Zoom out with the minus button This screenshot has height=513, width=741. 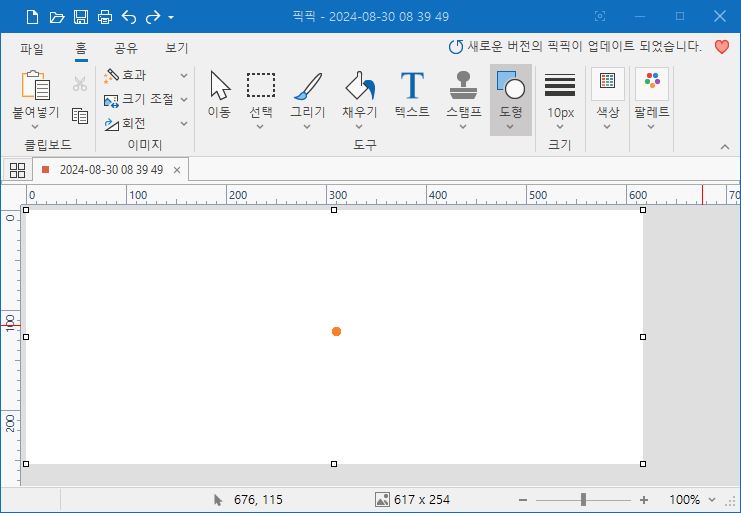523,500
